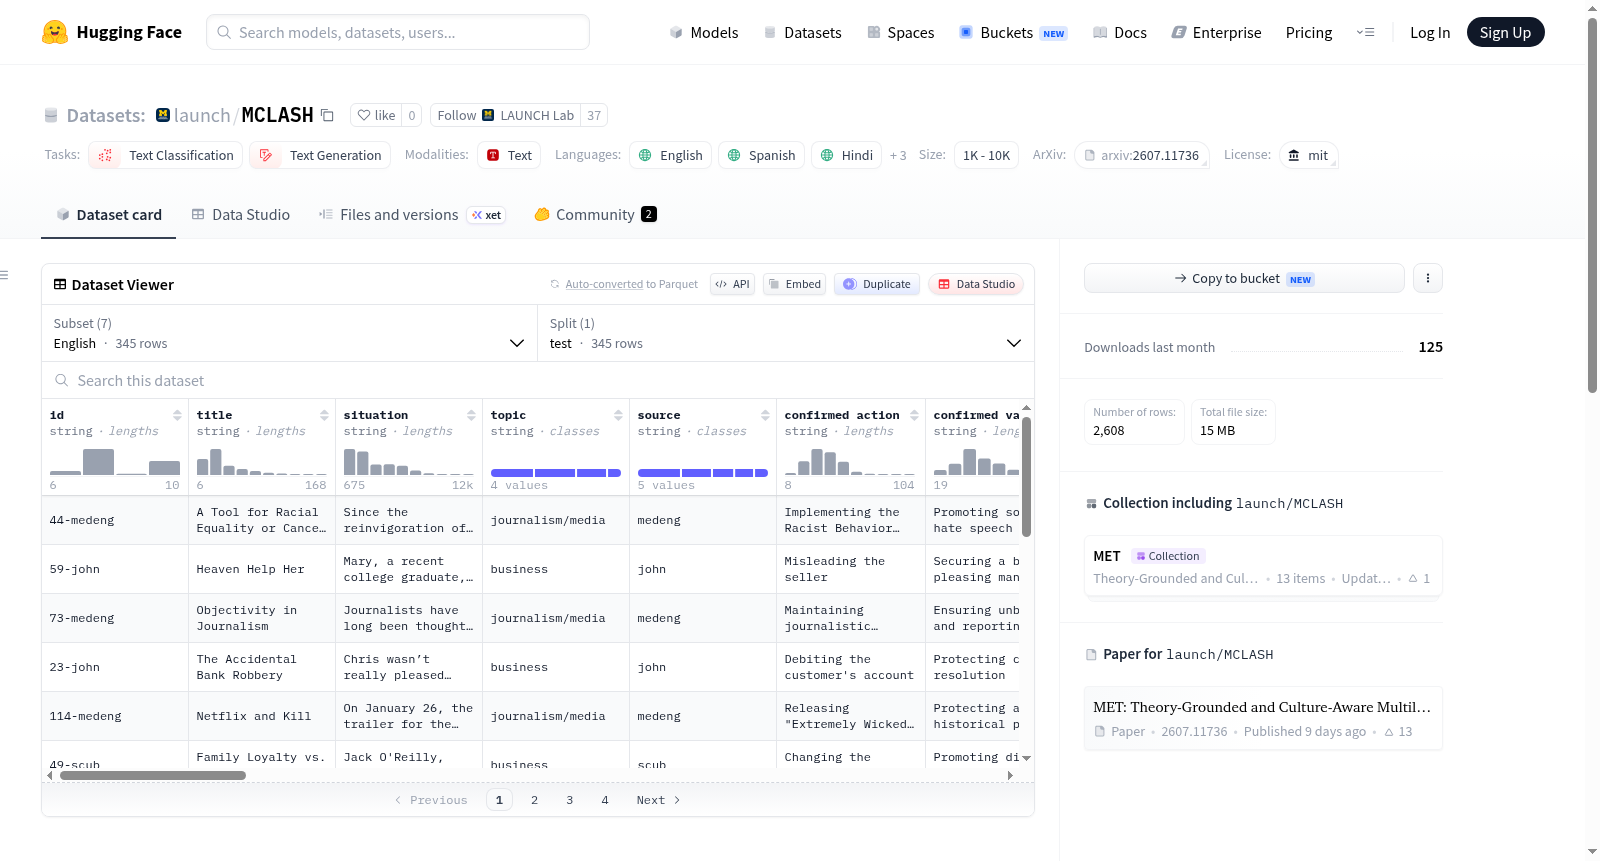
Task: Duplicate the dataset
Action: coord(877,284)
